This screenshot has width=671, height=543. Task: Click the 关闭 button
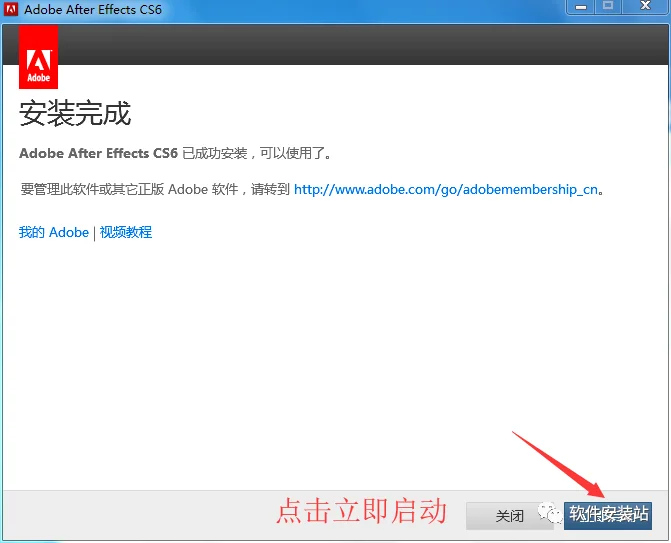point(509,516)
